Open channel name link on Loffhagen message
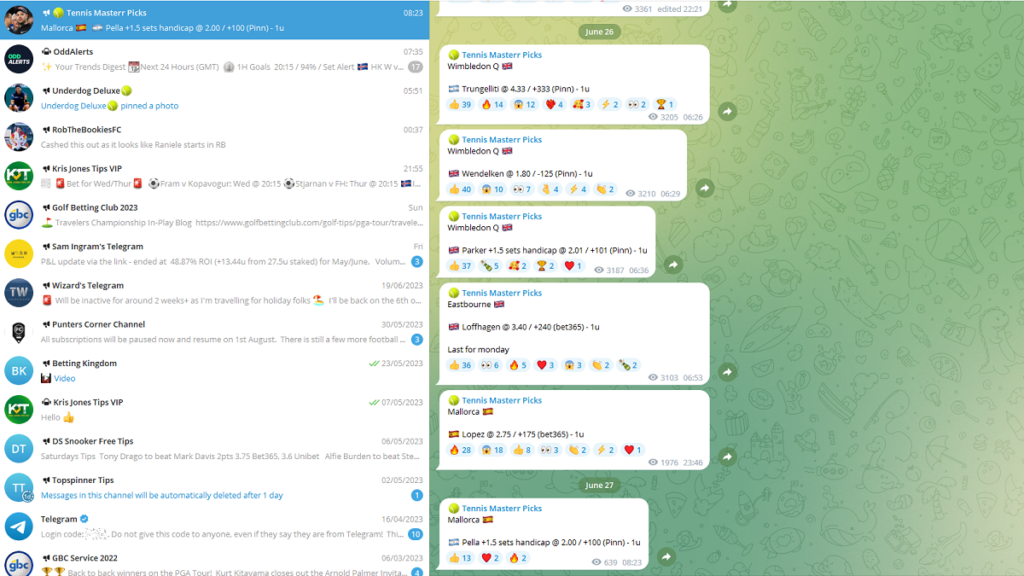1024x576 pixels. click(x=502, y=293)
